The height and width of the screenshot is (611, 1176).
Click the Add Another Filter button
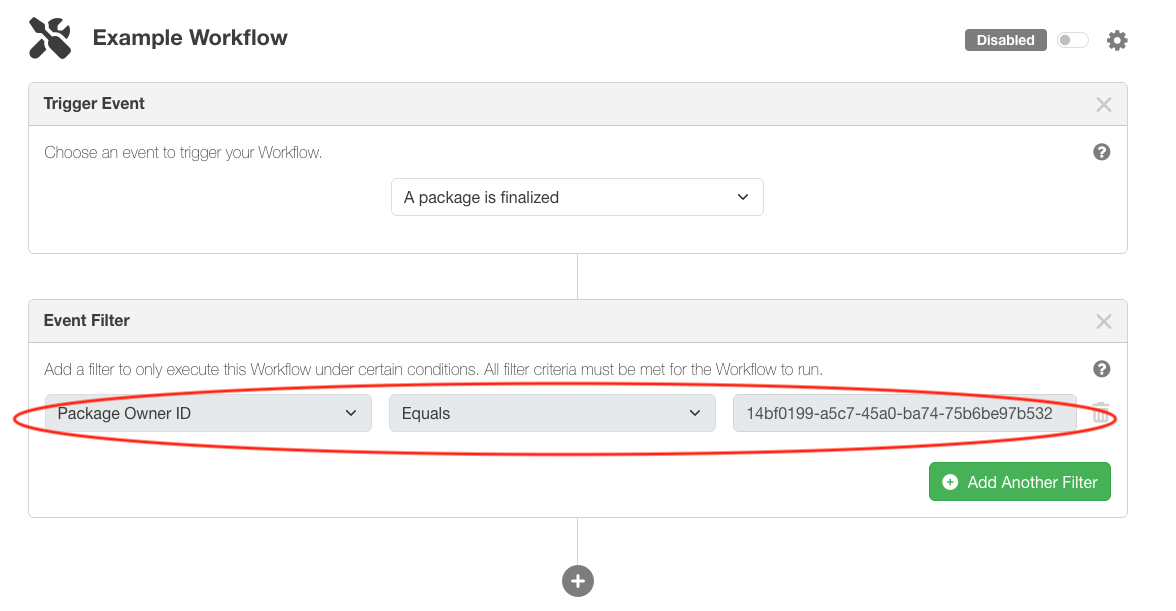pyautogui.click(x=1019, y=482)
